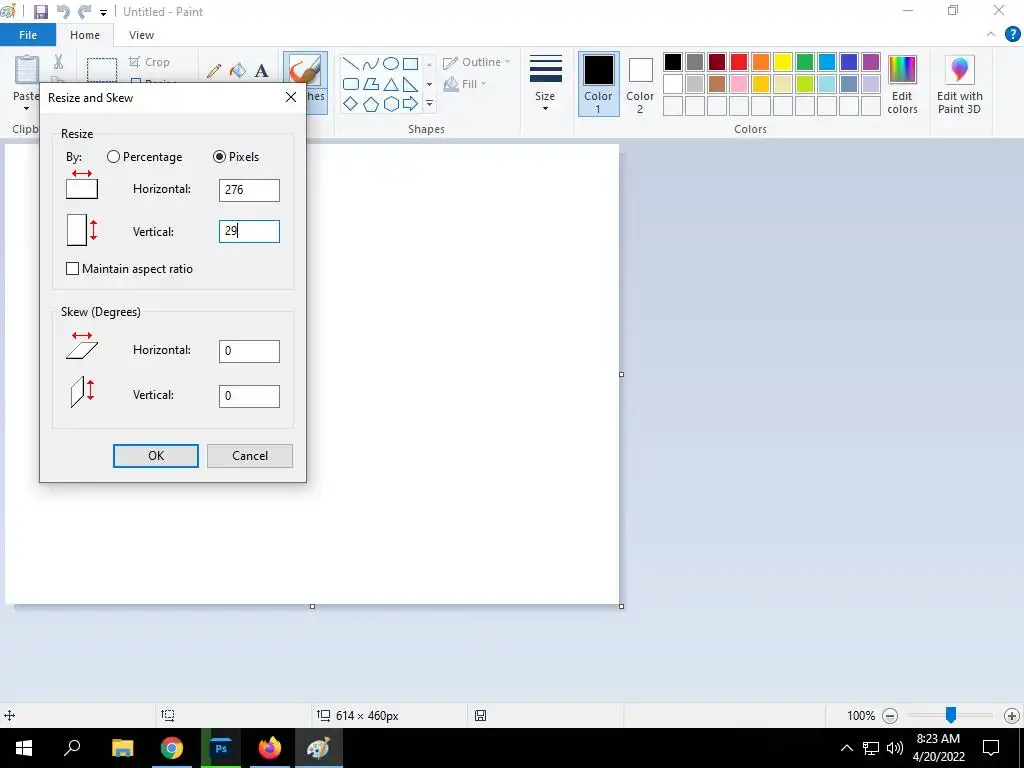Open the shape Fill dropdown
Viewport: 1024px width, 768px height.
point(465,84)
